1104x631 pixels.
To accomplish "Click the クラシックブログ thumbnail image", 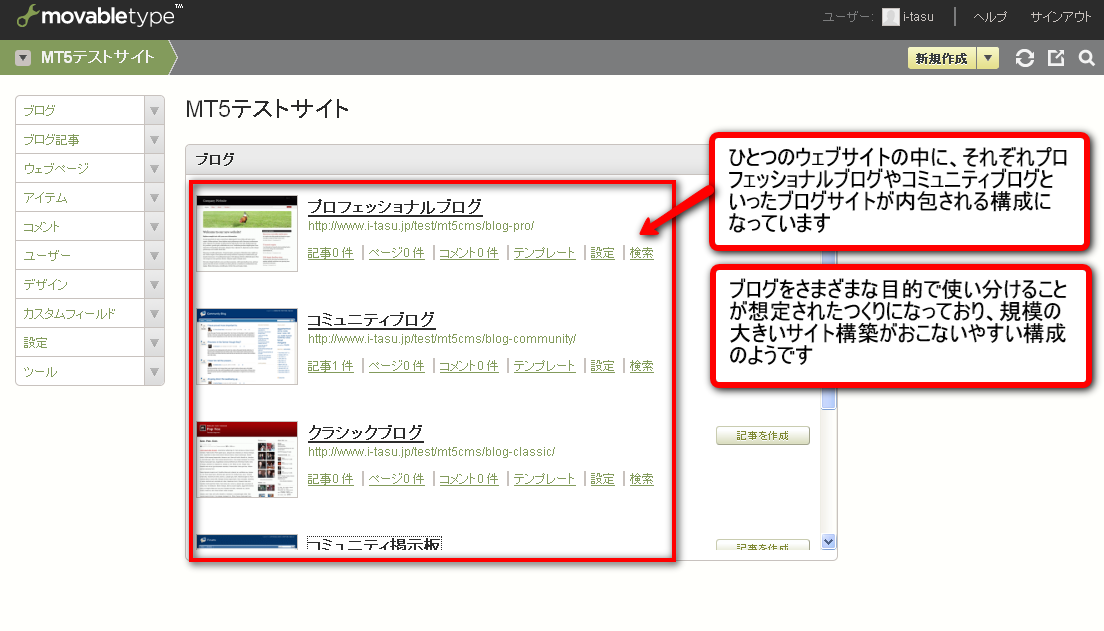I will 247,459.
